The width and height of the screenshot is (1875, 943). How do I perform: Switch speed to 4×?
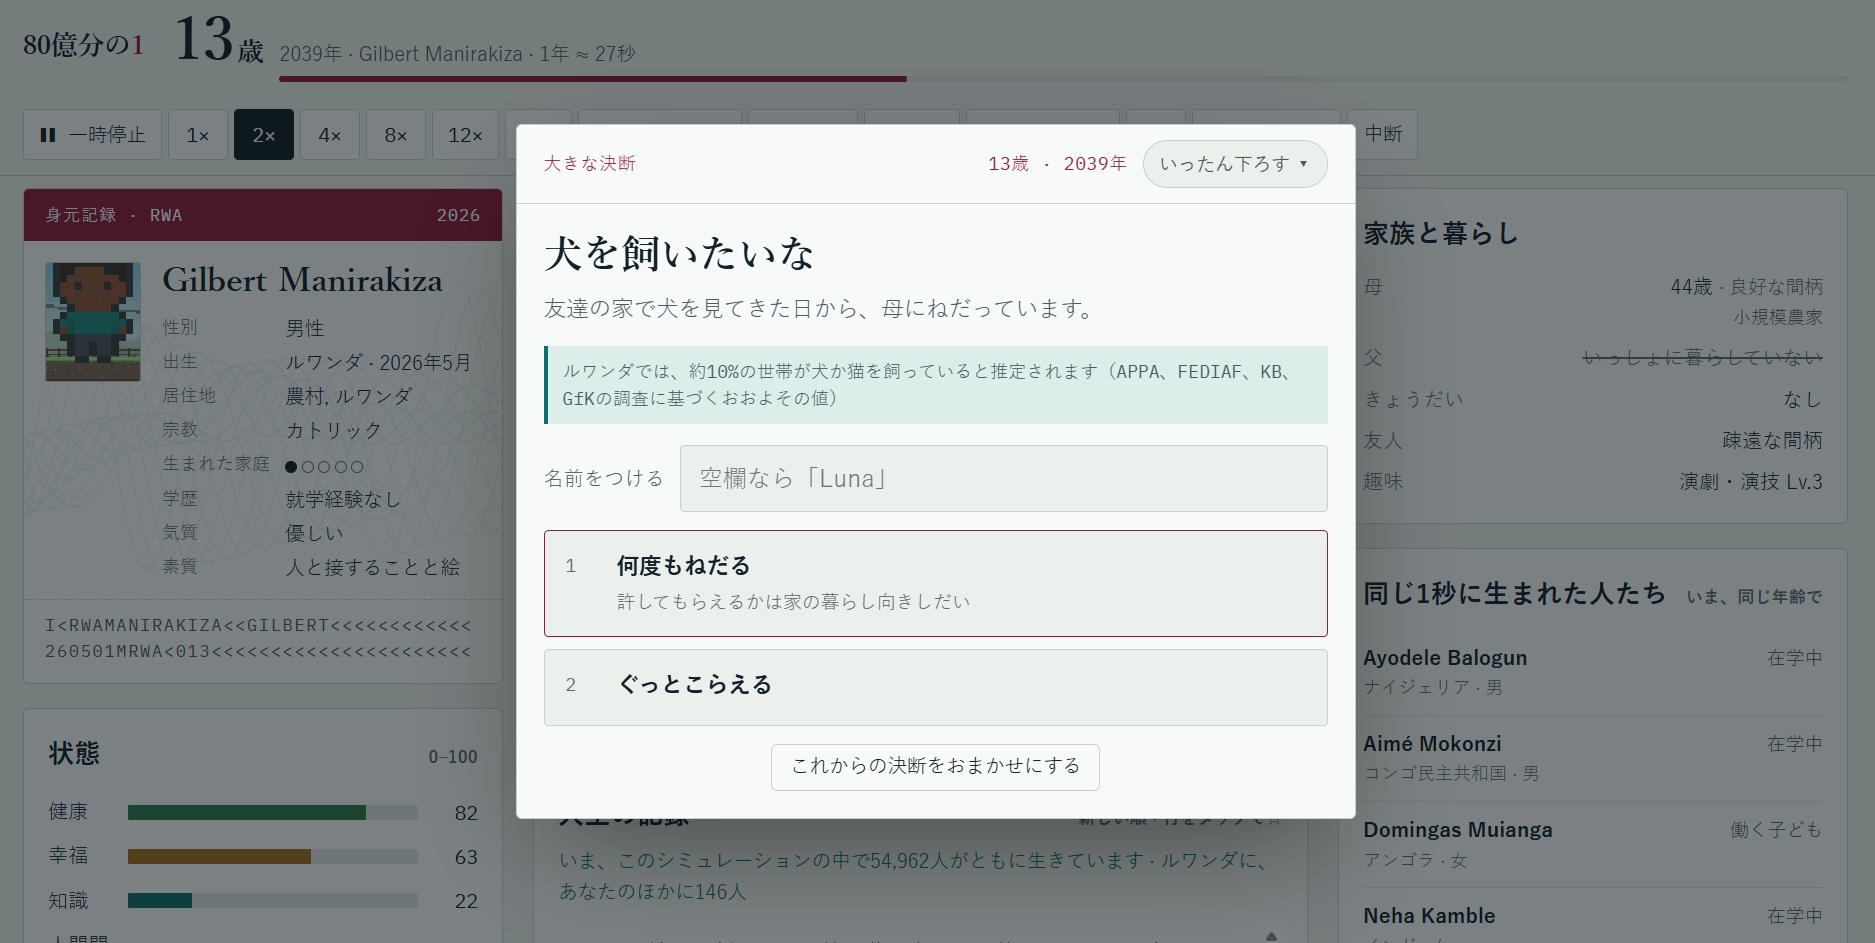[329, 135]
